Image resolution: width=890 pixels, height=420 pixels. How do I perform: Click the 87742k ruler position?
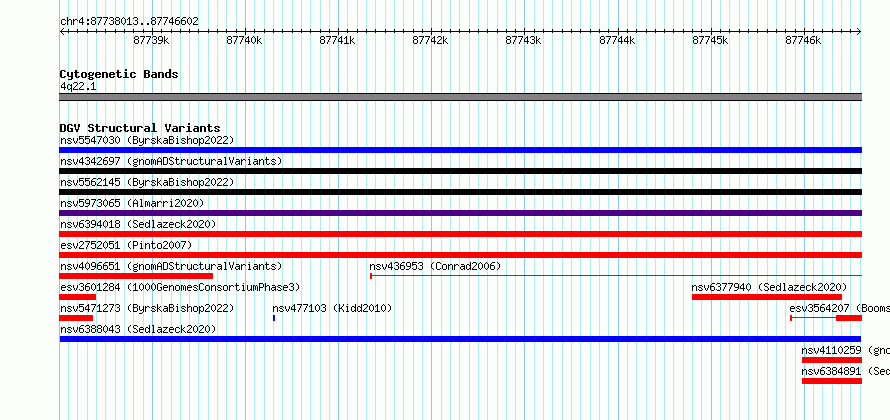click(x=430, y=40)
